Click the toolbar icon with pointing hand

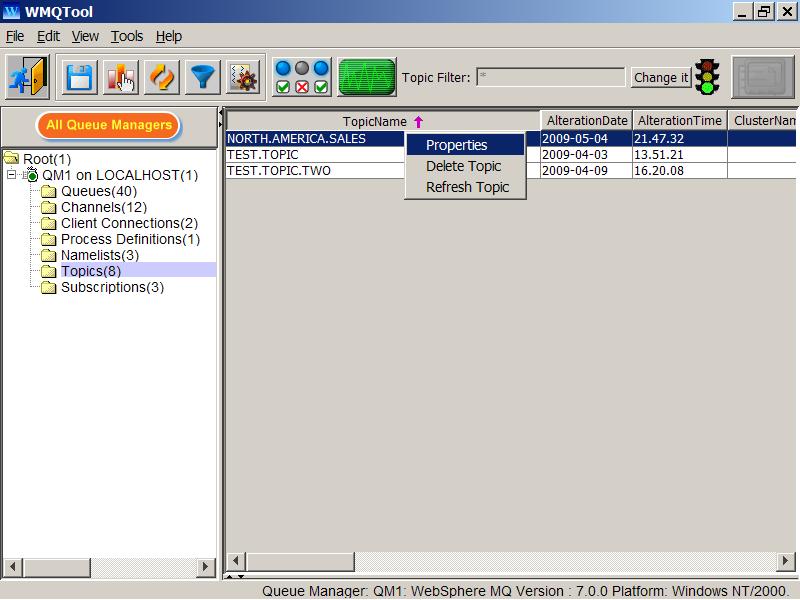(121, 78)
